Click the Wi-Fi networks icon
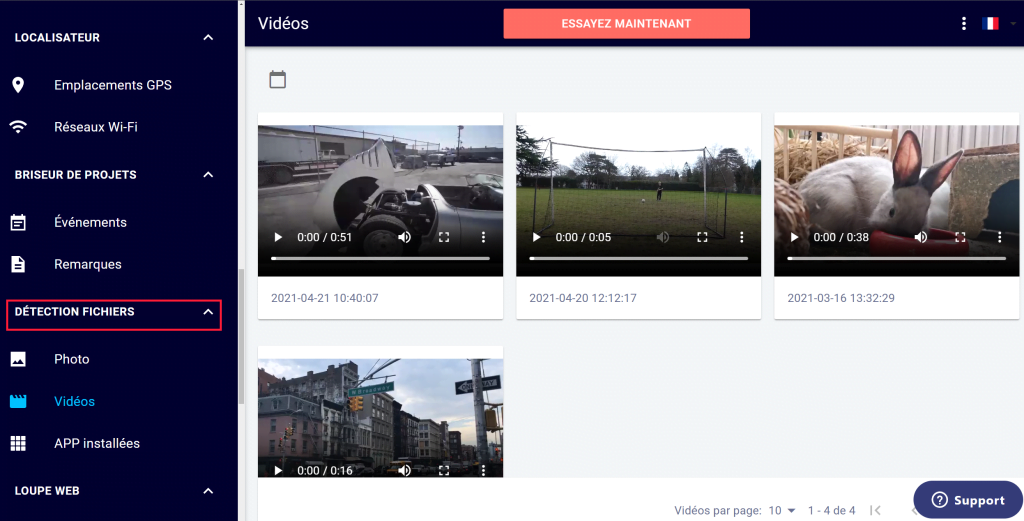The width and height of the screenshot is (1024, 521). click(18, 127)
